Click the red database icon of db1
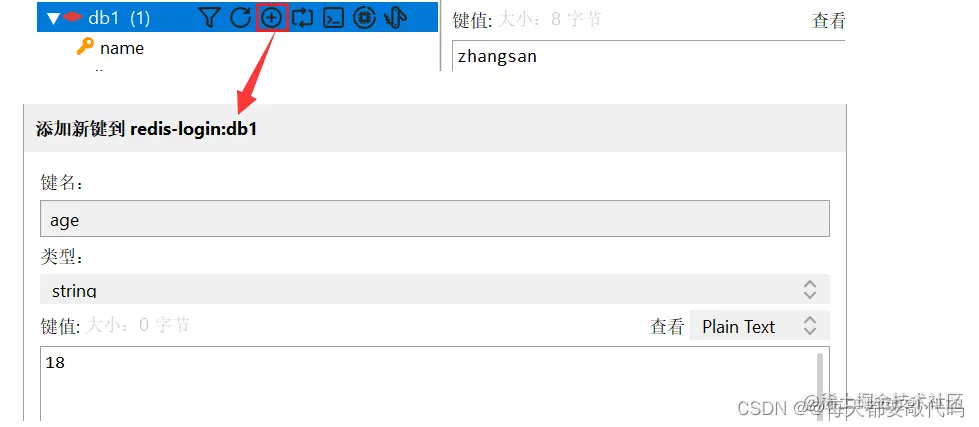This screenshot has height=427, width=979. click(72, 18)
